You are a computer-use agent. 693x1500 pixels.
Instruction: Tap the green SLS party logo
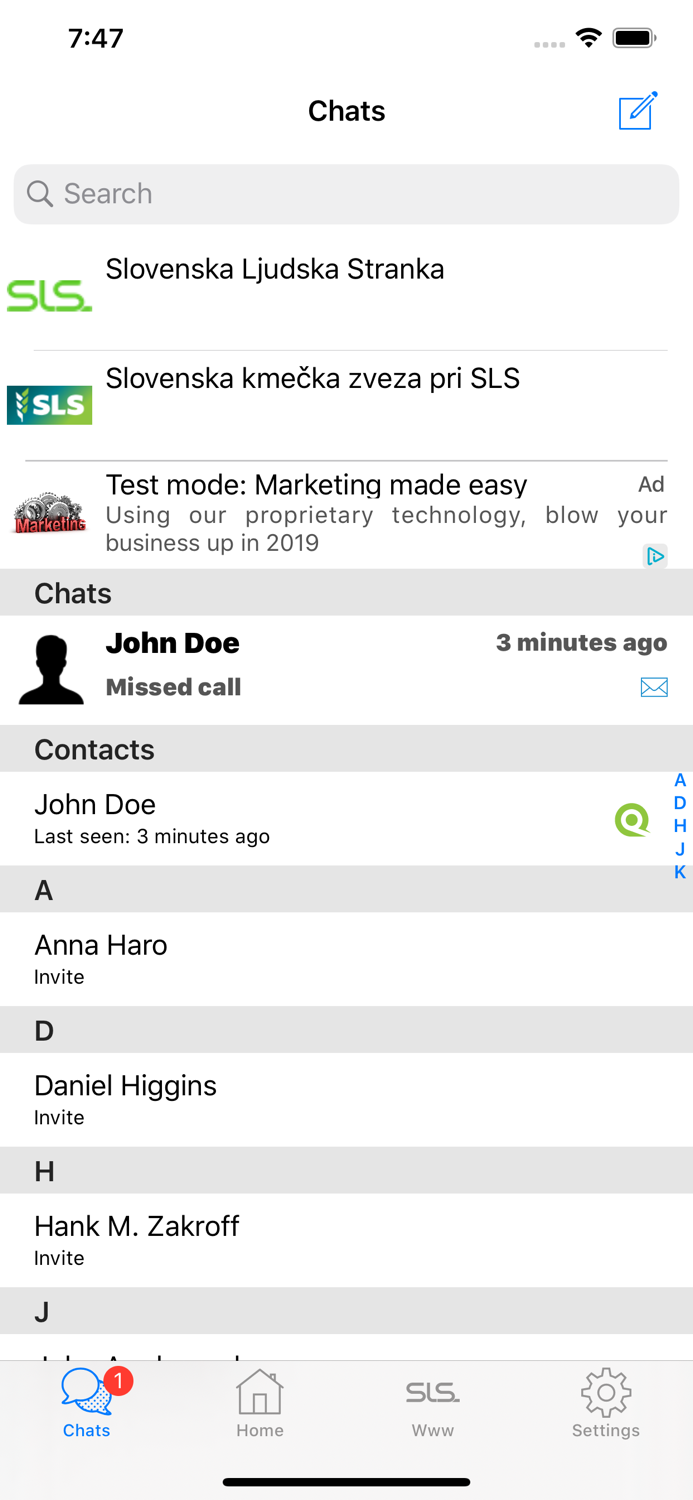[x=49, y=296]
